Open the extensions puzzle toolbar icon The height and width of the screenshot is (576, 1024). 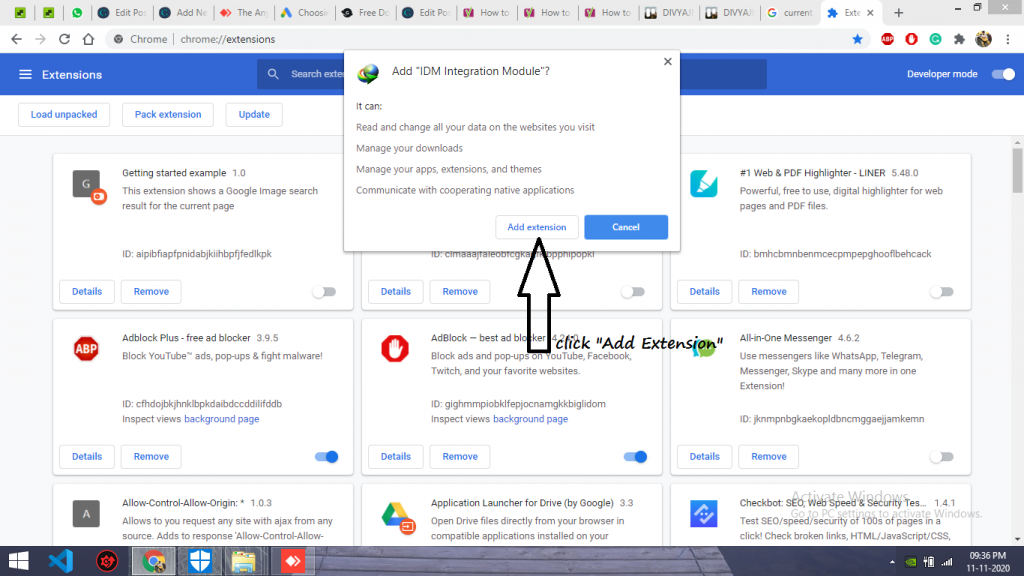tap(959, 39)
